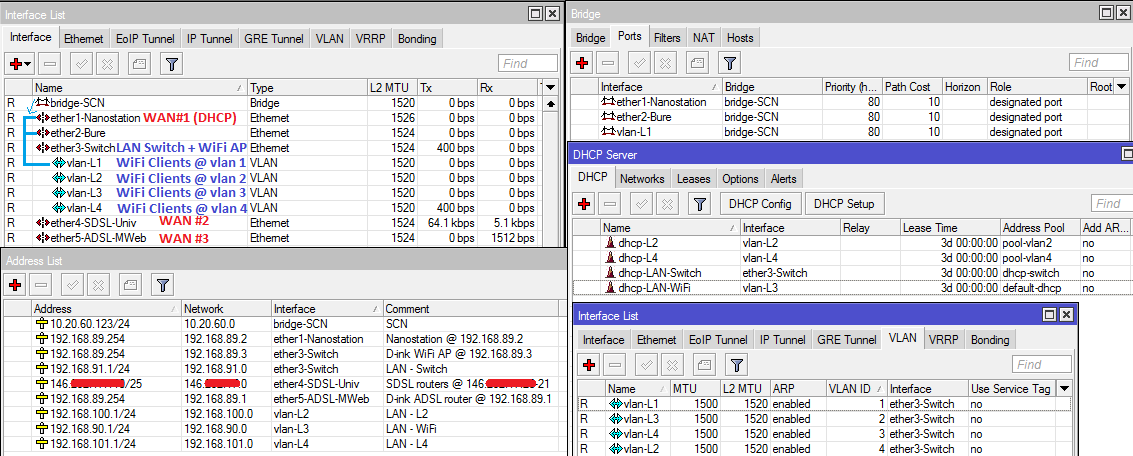Click the Lease Time column header
This screenshot has height=456, width=1133.
(950, 228)
